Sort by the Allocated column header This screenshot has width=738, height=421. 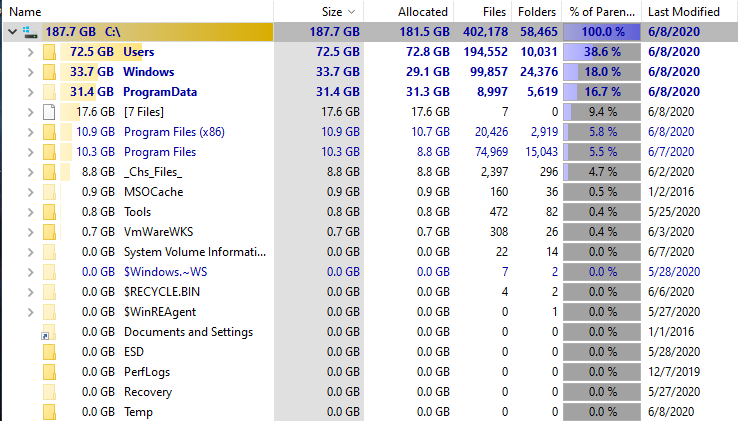(x=409, y=12)
